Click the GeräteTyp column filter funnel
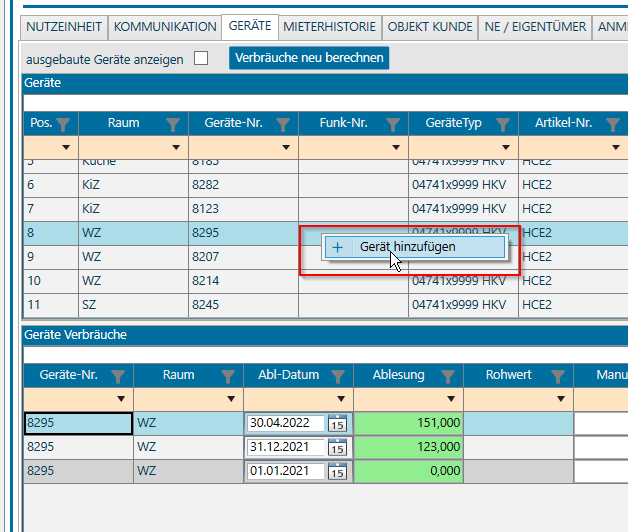Image resolution: width=628 pixels, height=532 pixels. click(x=503, y=125)
